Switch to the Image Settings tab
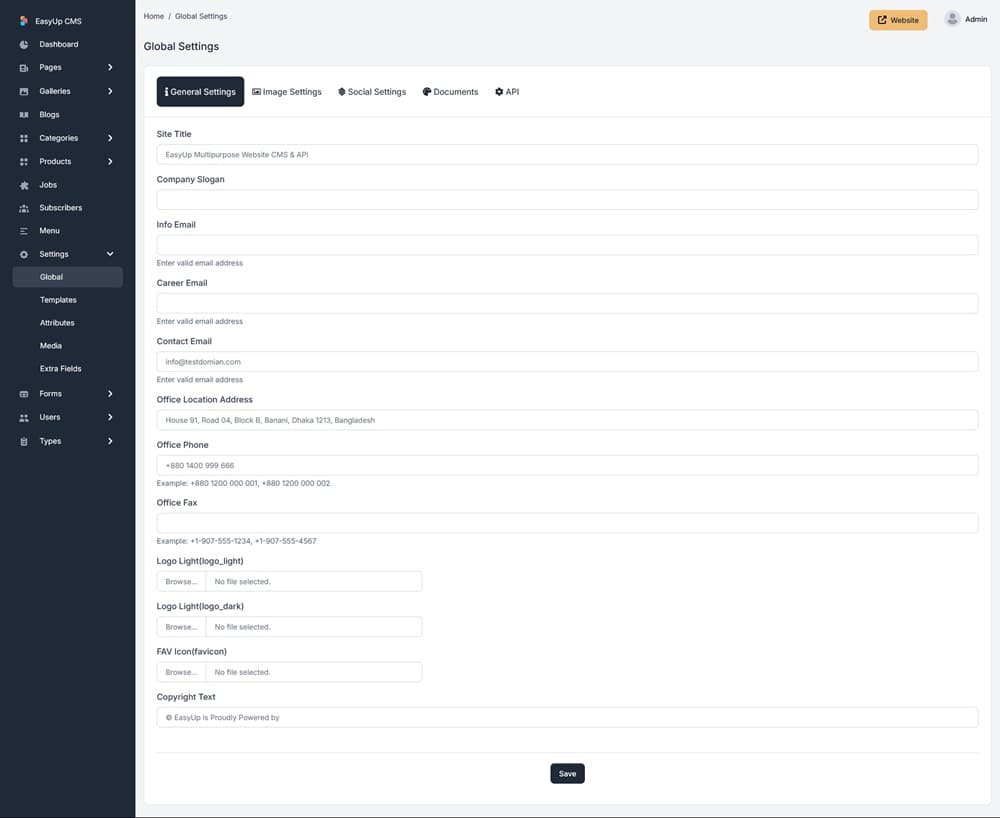 pyautogui.click(x=287, y=92)
